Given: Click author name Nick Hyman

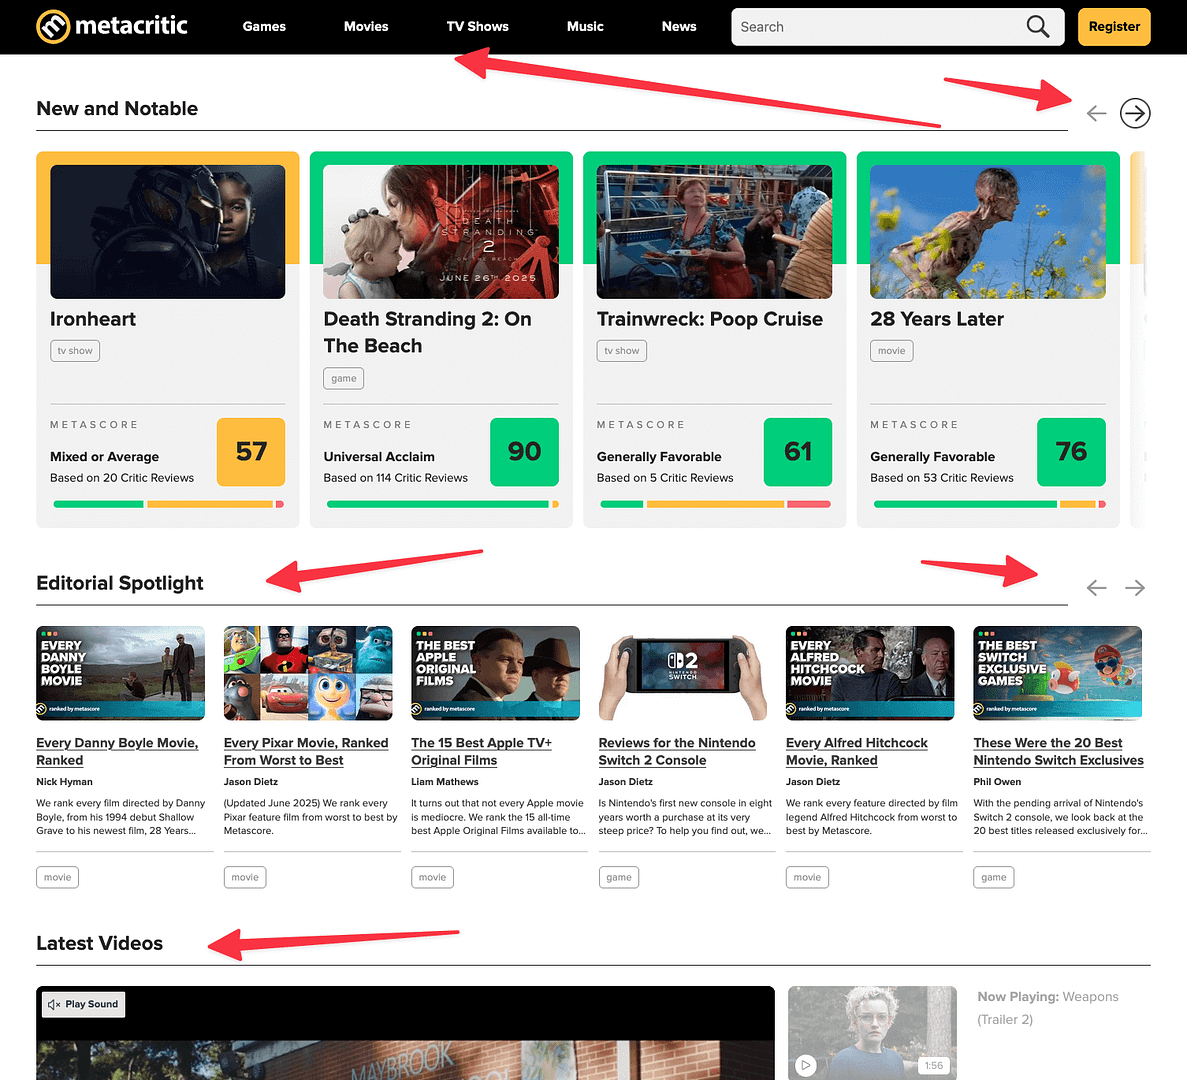Looking at the screenshot, I should 64,782.
